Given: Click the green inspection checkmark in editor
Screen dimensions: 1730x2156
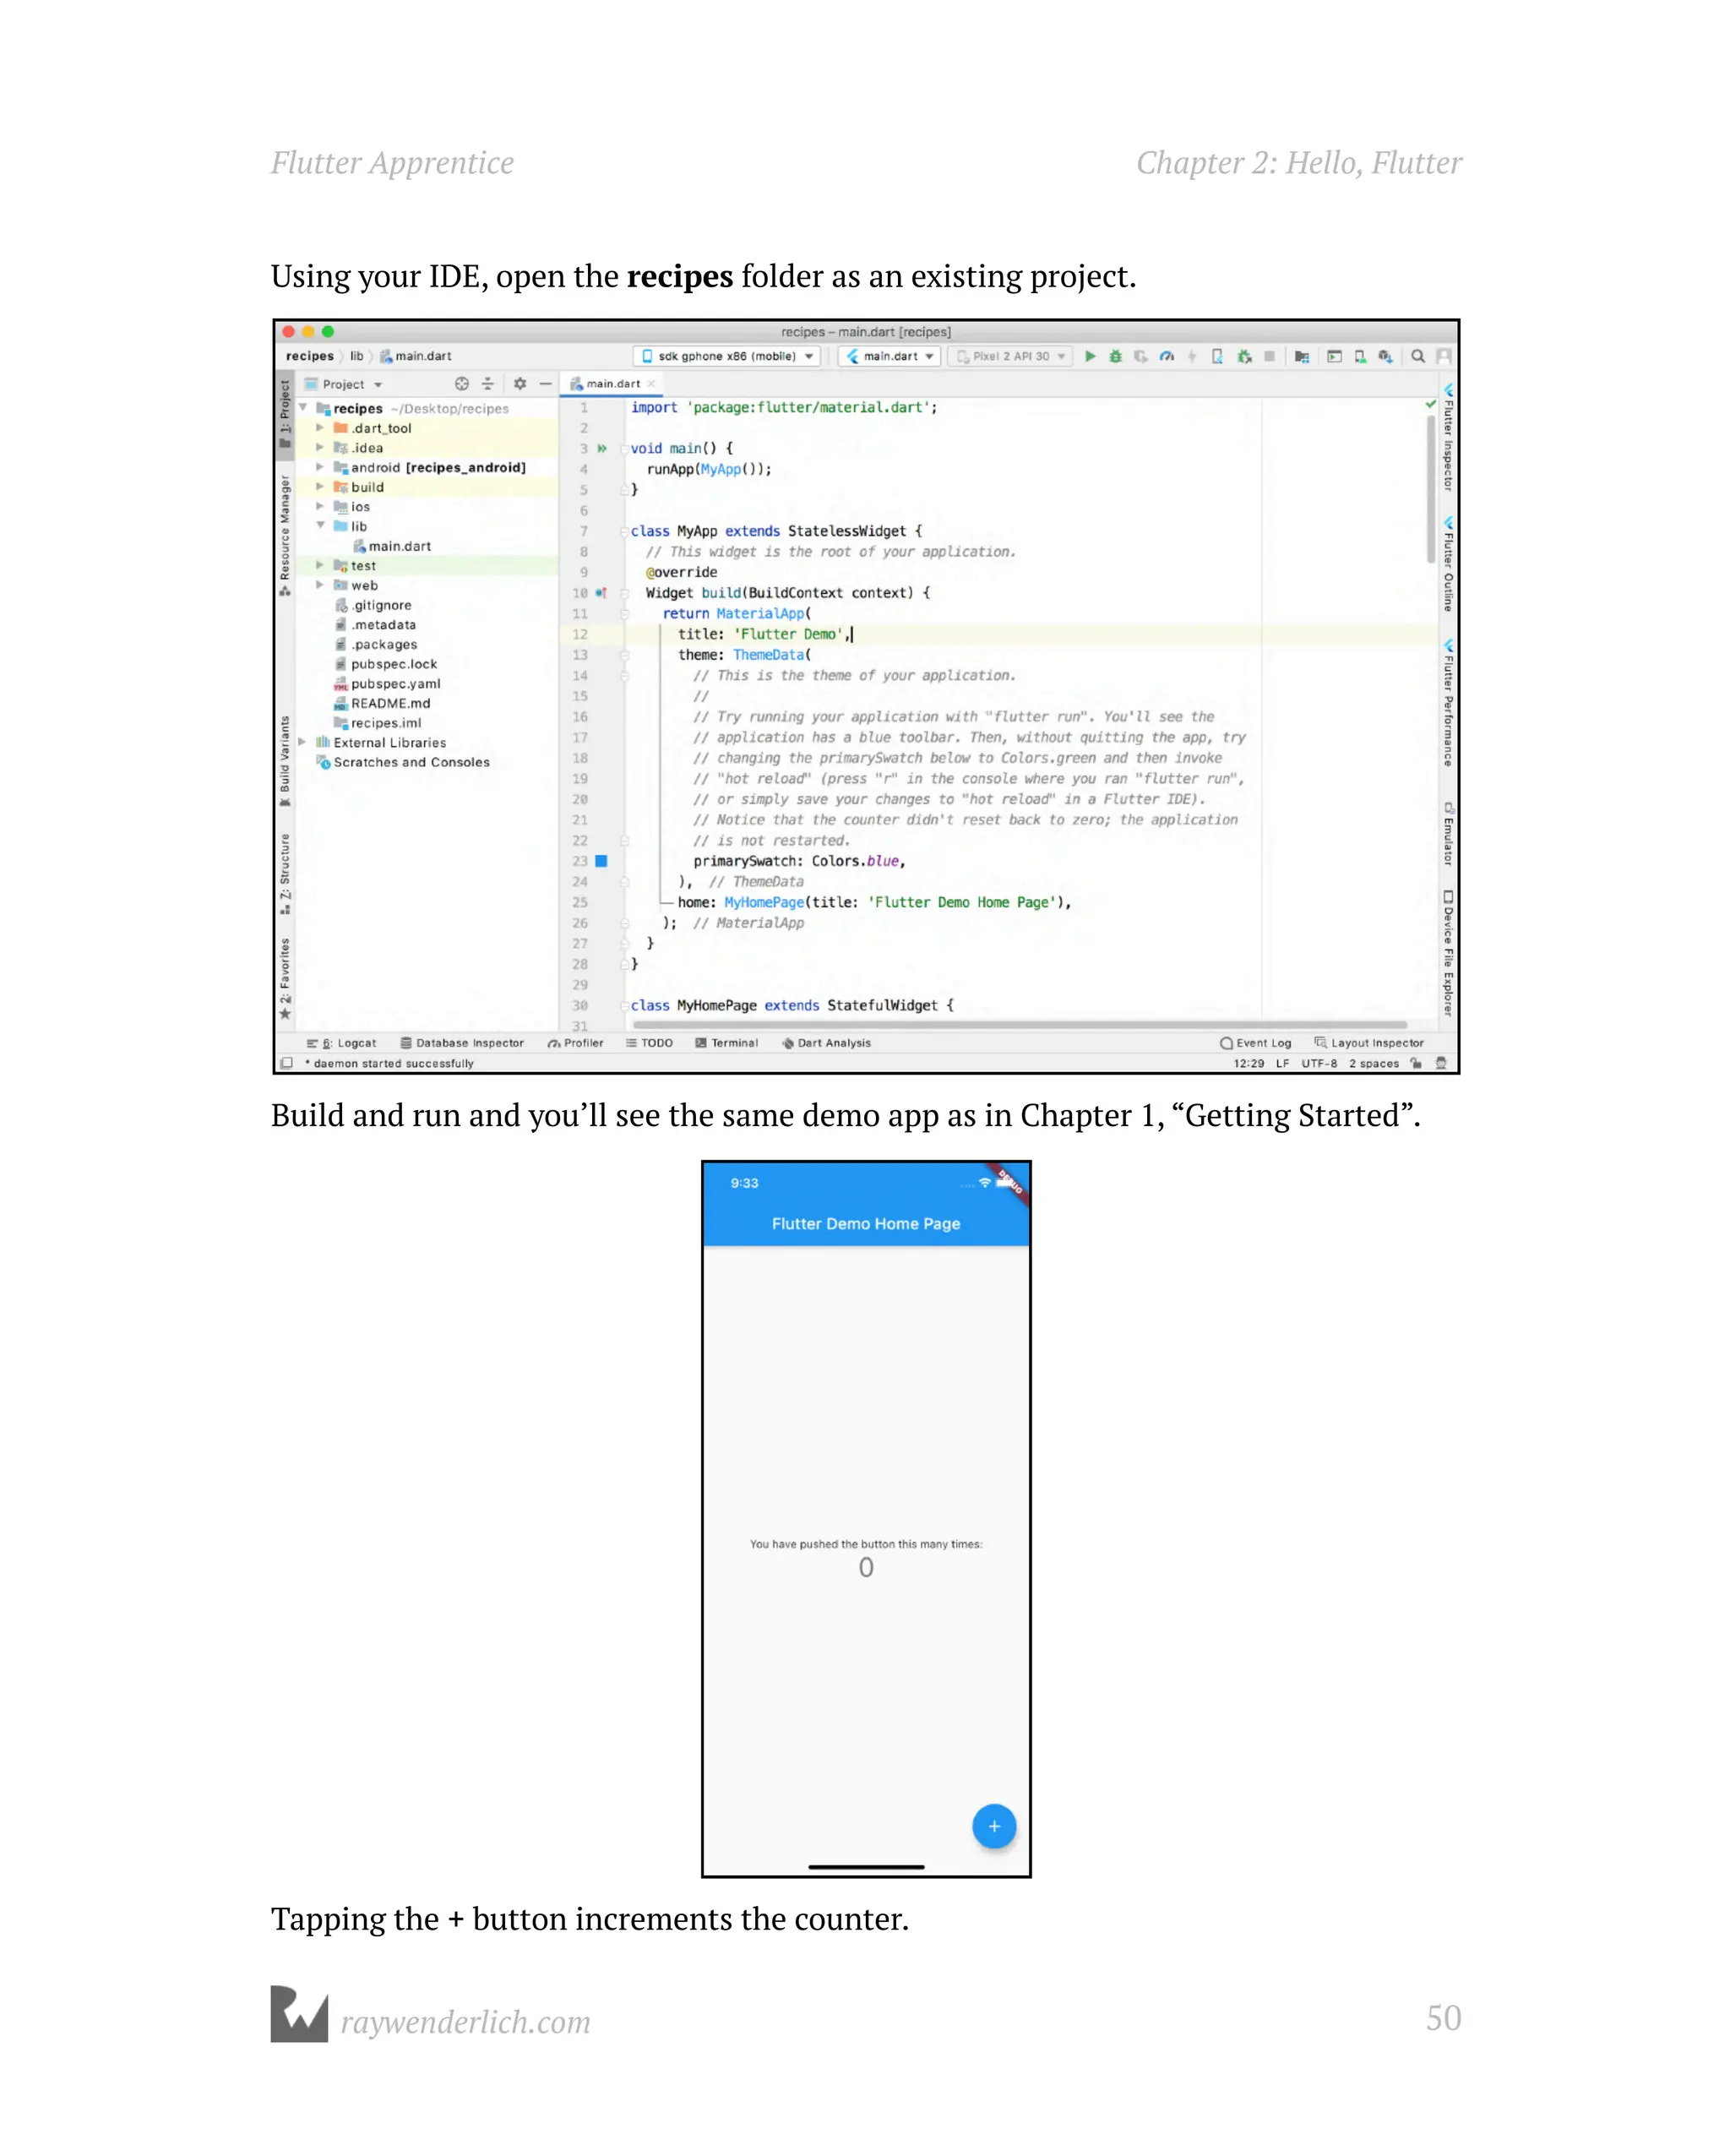Looking at the screenshot, I should 1430,405.
